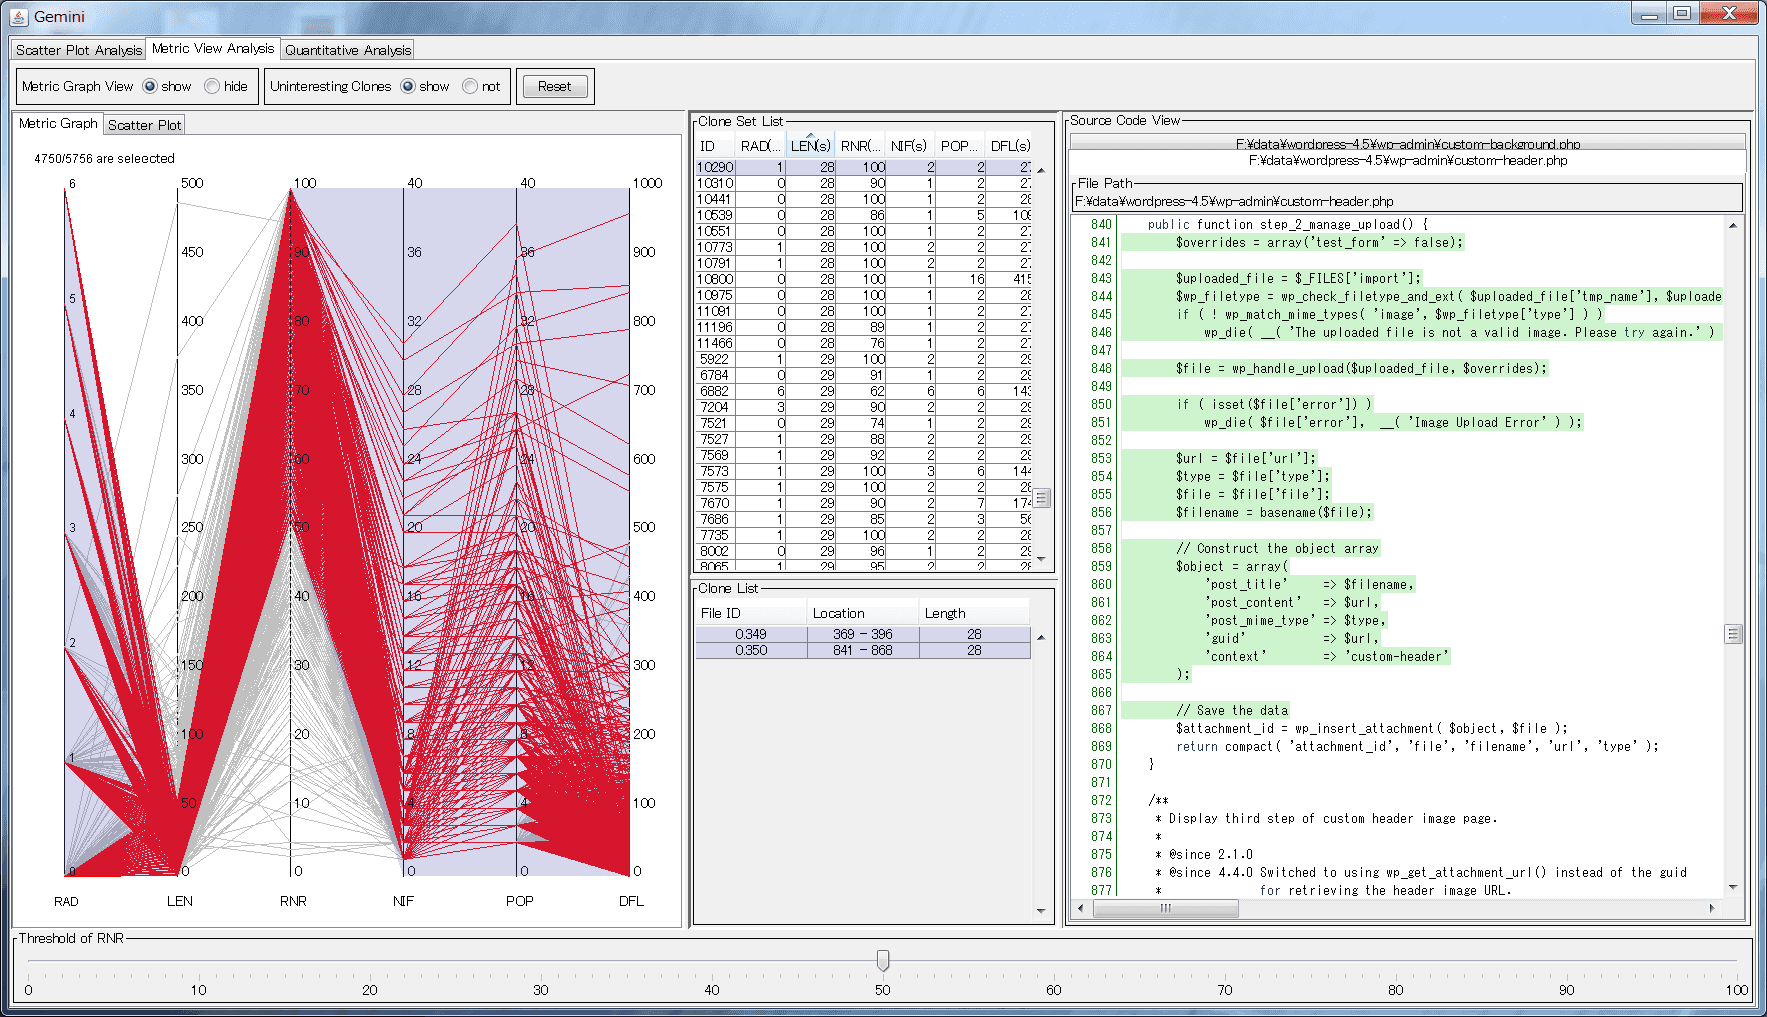Switch to Scatter Plot Analysis tab

[79, 50]
